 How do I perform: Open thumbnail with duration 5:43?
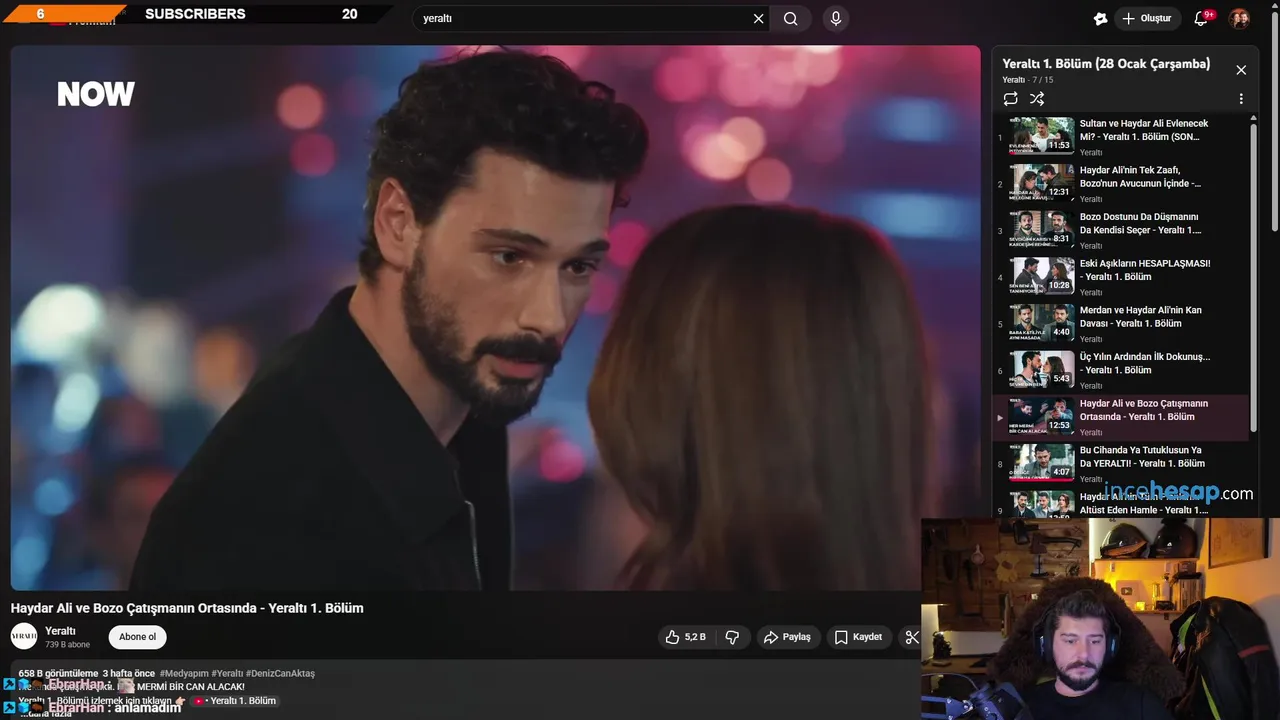pos(1042,368)
